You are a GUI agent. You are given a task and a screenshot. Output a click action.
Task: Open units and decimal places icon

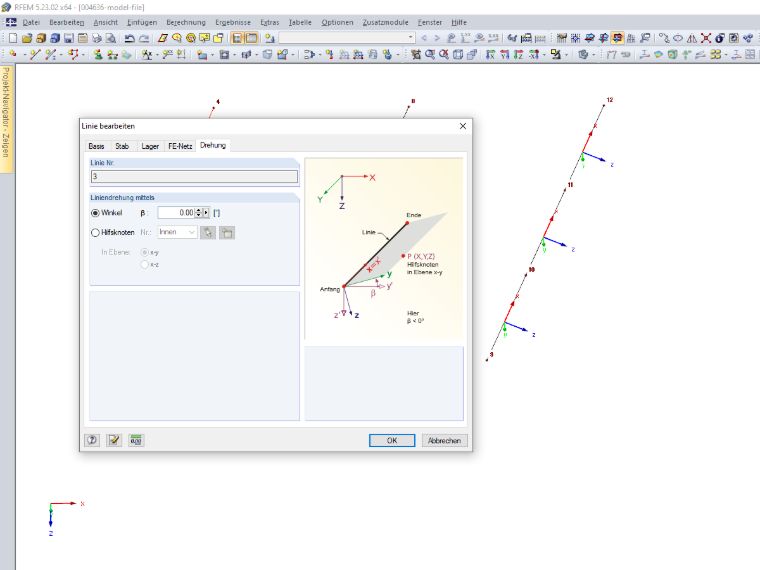click(136, 440)
